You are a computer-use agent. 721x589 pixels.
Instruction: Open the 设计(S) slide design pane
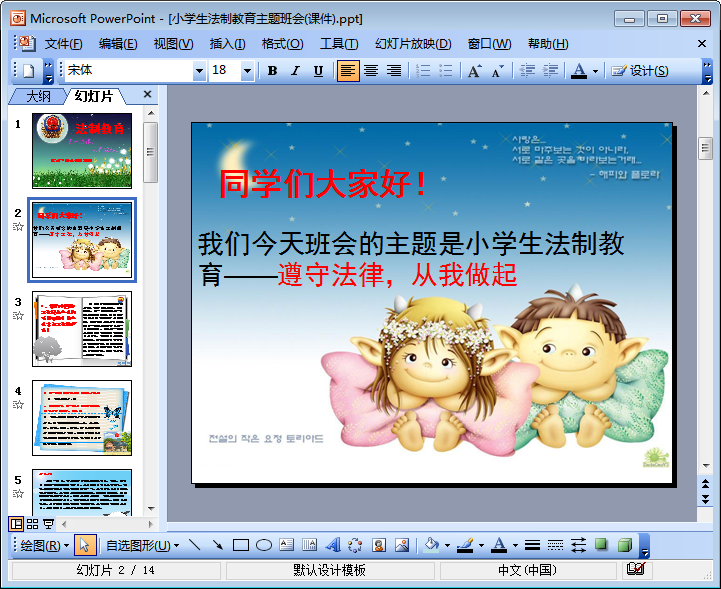pyautogui.click(x=640, y=71)
